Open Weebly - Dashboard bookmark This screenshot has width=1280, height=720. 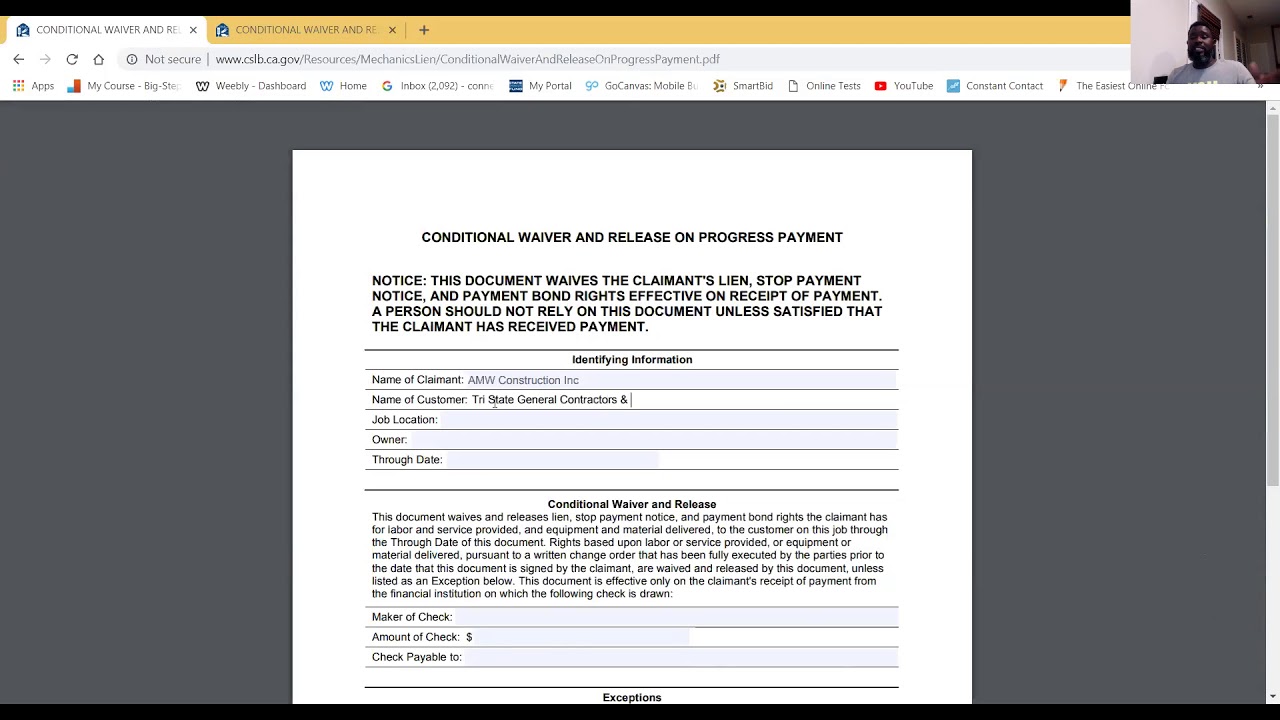(251, 86)
